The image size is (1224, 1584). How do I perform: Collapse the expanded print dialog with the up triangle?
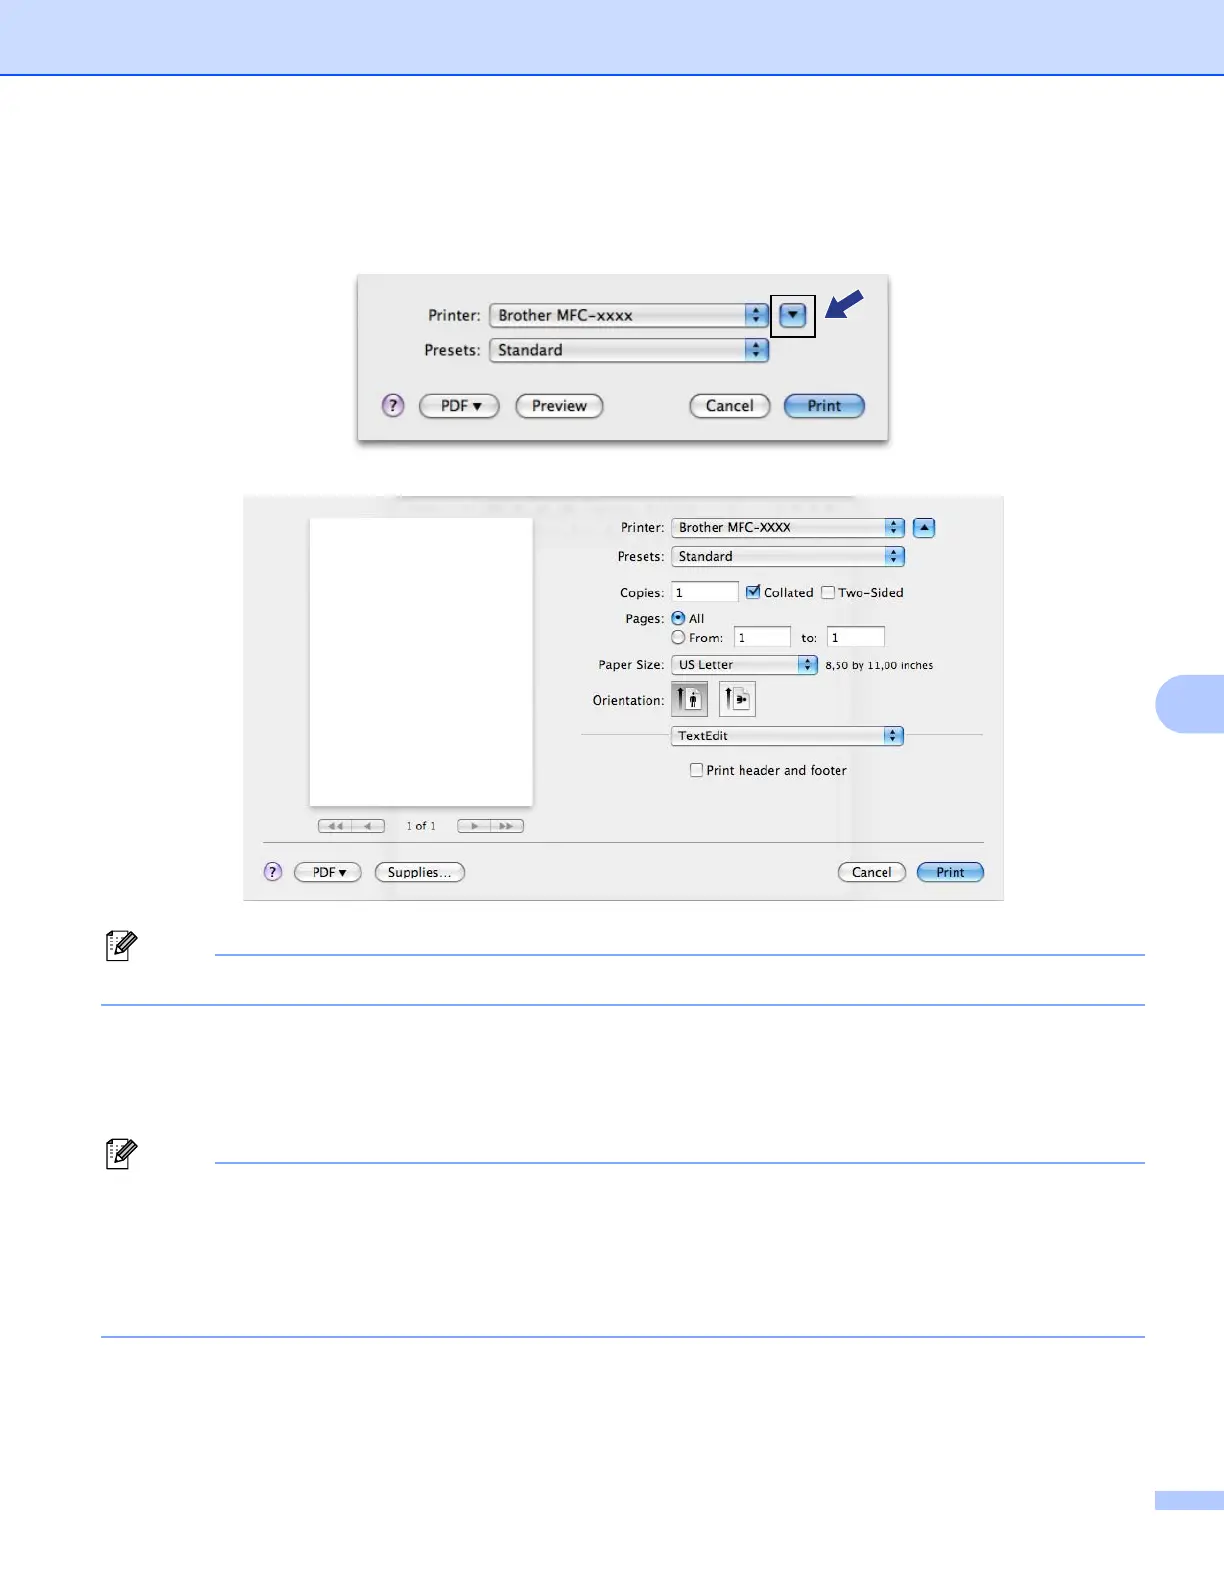click(x=924, y=527)
